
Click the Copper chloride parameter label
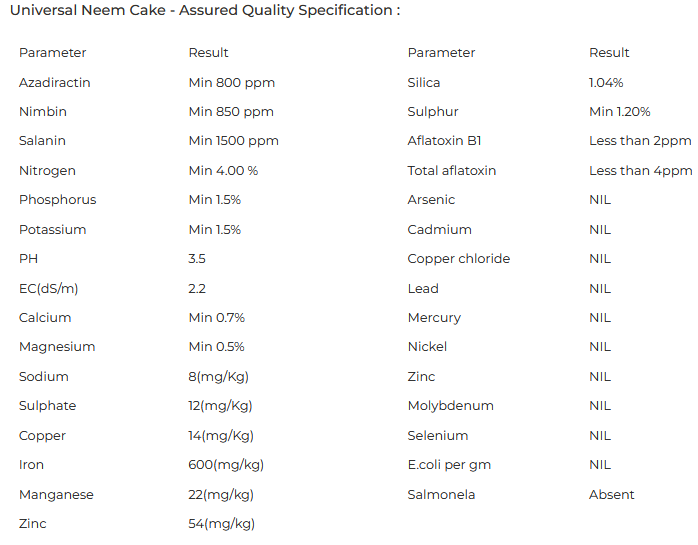click(x=458, y=259)
